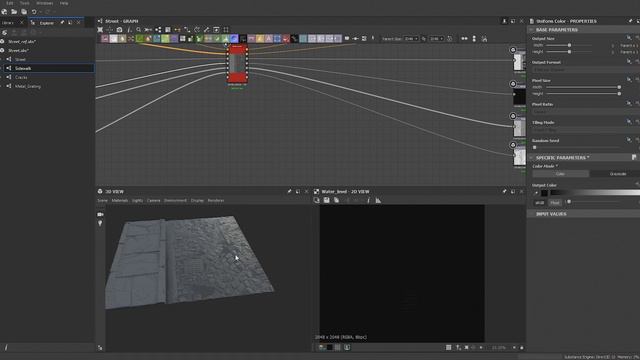Image resolution: width=640 pixels, height=360 pixels.
Task: Set Color Mode to Color
Action: pyautogui.click(x=560, y=174)
